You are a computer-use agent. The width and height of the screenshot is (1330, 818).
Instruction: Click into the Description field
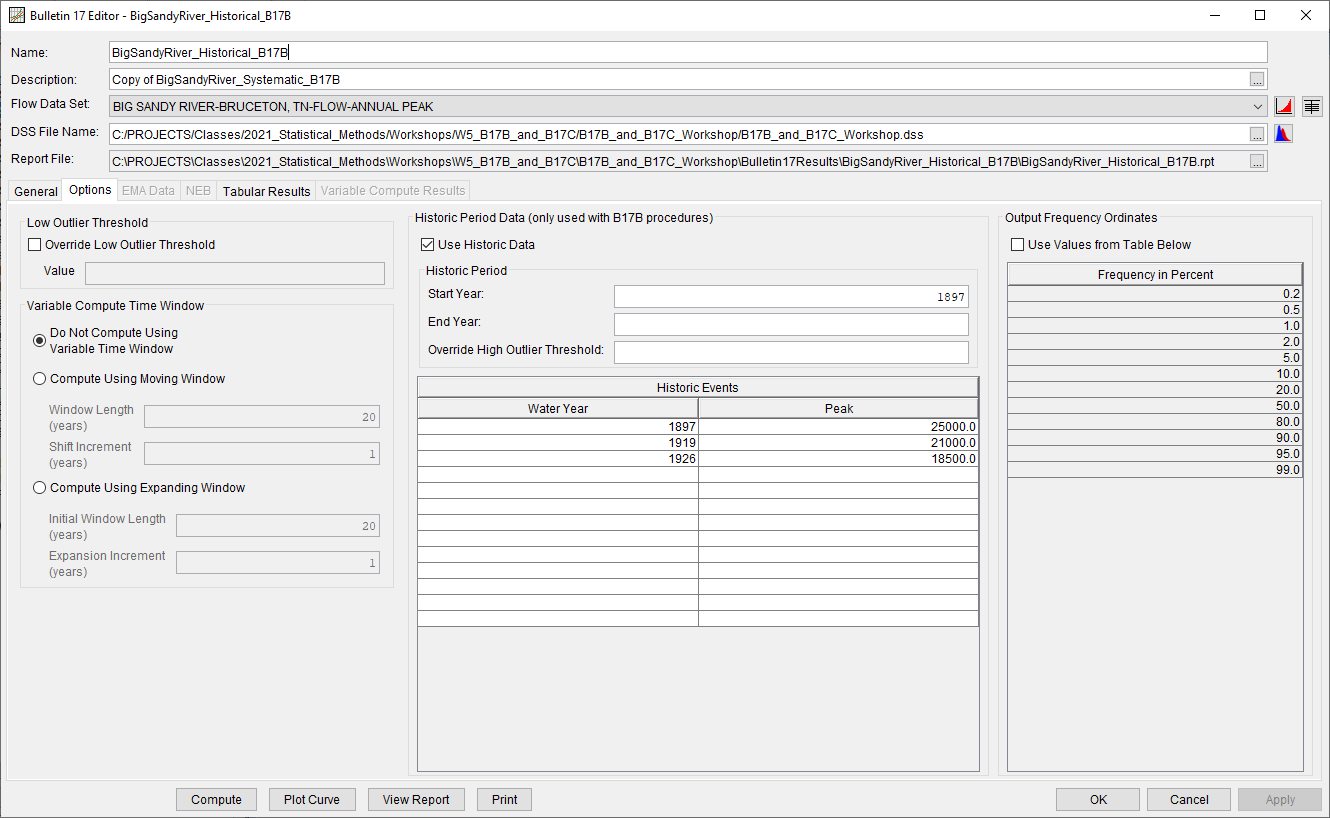pyautogui.click(x=677, y=79)
